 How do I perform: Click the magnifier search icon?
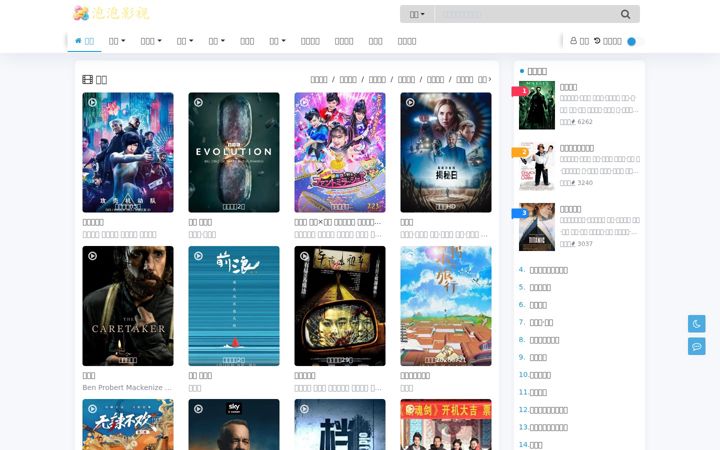coord(625,14)
